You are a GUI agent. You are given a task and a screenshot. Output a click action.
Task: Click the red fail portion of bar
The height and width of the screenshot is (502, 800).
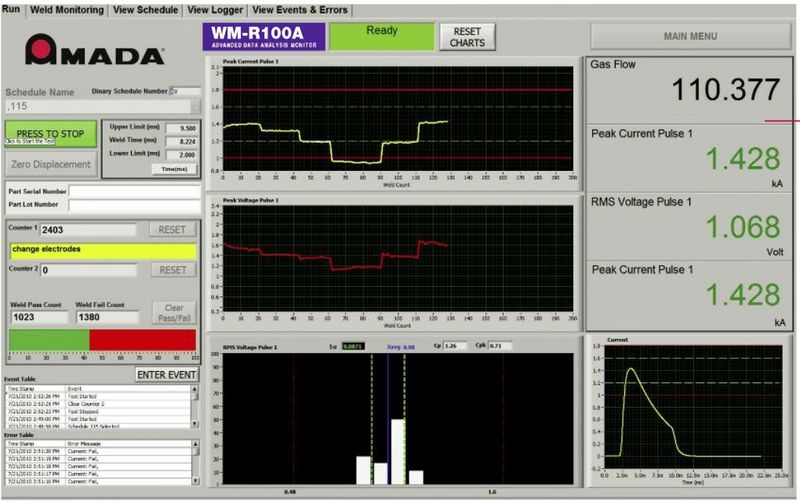[x=142, y=340]
